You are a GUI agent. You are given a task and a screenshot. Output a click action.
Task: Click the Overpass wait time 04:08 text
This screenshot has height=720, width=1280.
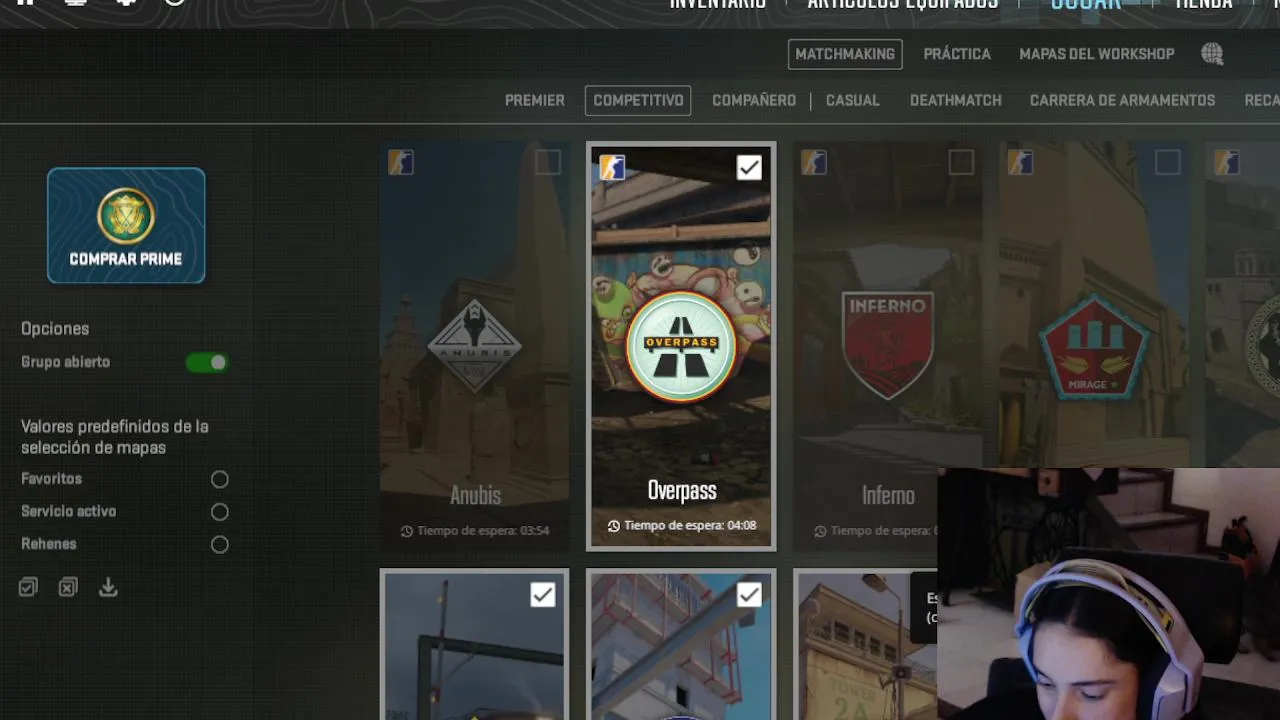point(690,526)
